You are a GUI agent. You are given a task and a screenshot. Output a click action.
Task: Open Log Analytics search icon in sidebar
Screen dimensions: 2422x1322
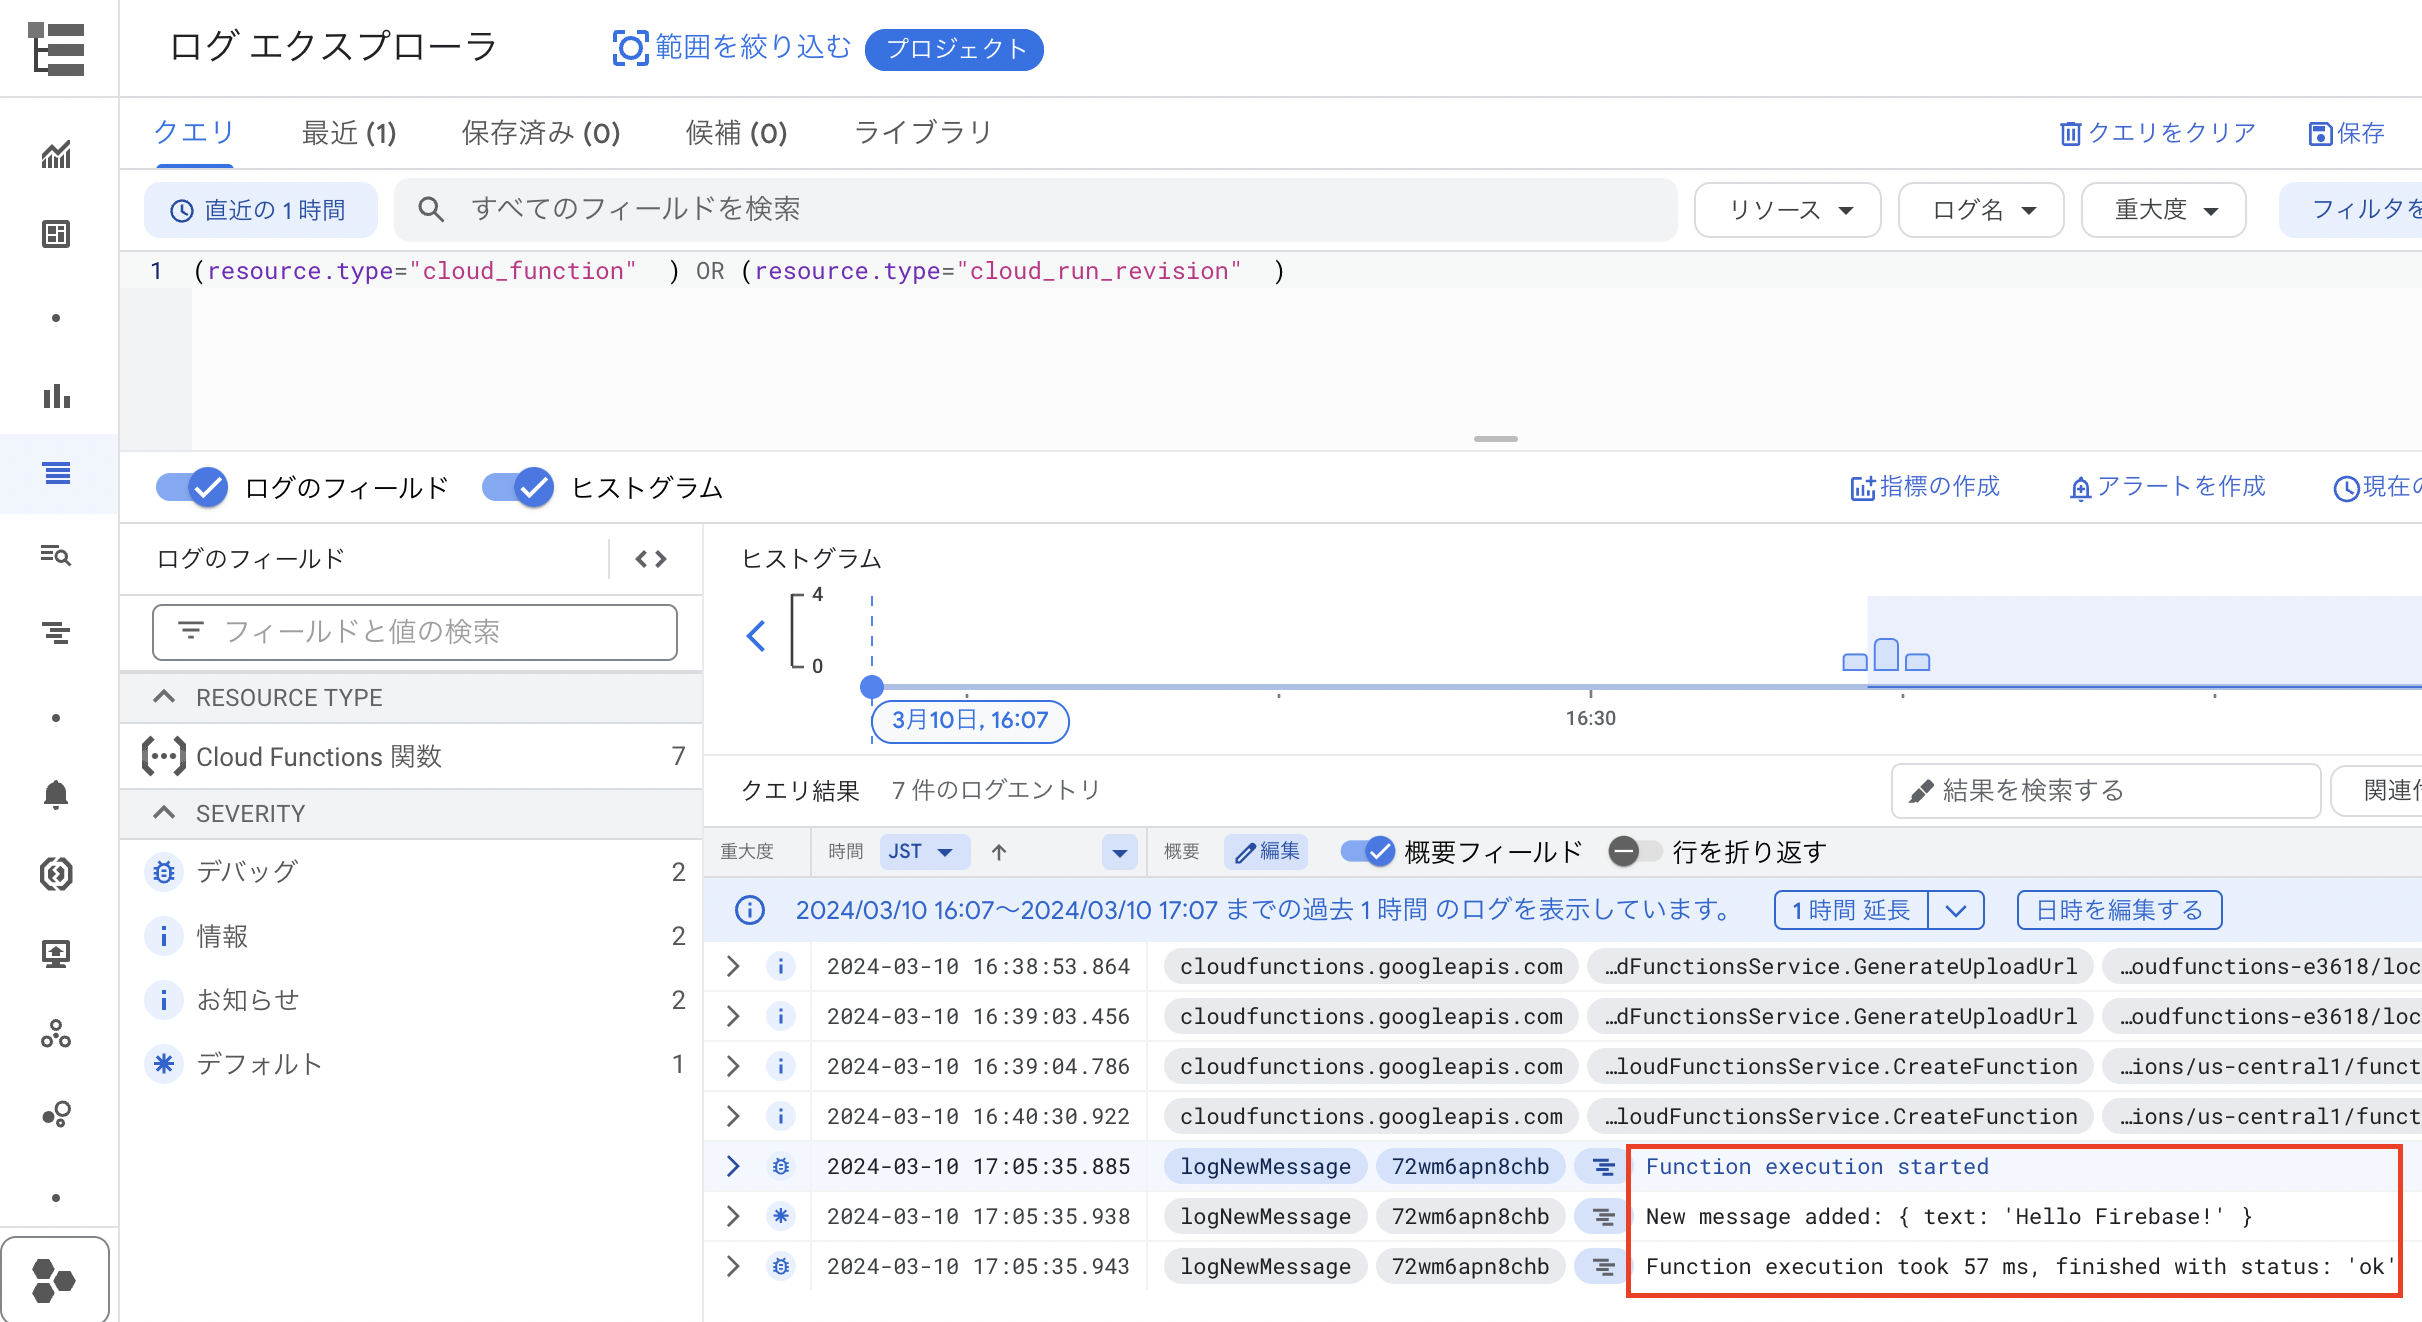pos(57,556)
